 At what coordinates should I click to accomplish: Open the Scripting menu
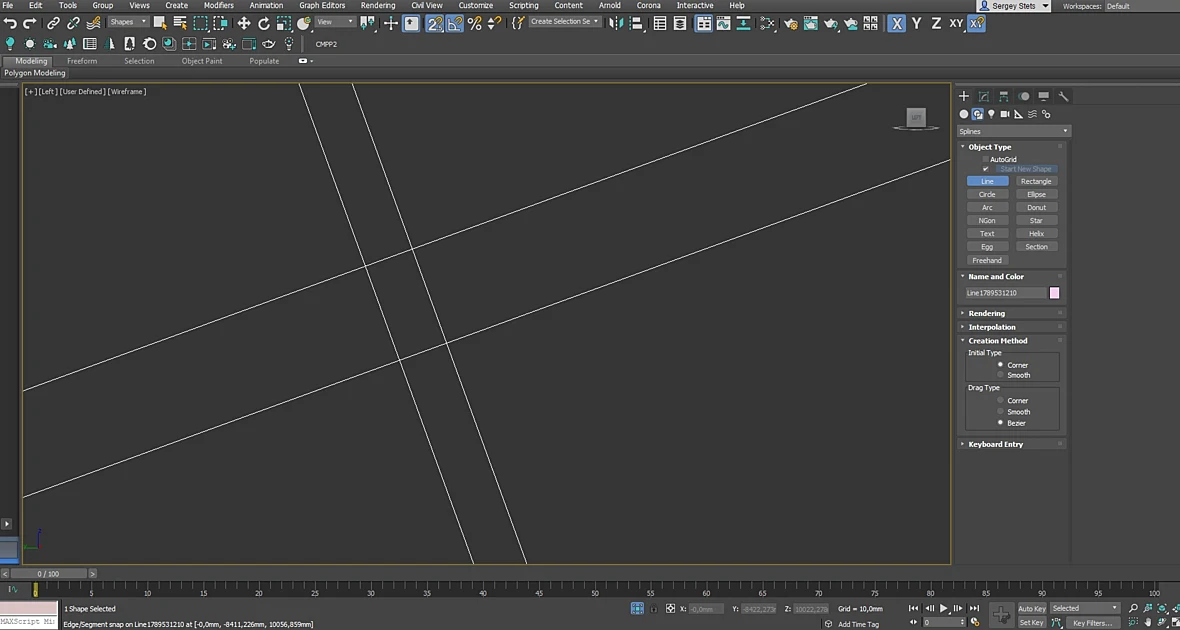click(x=524, y=5)
